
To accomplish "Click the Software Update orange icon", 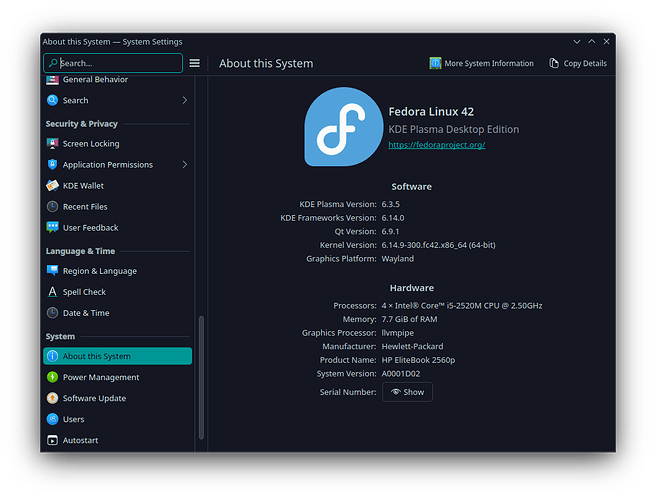I will pos(52,398).
